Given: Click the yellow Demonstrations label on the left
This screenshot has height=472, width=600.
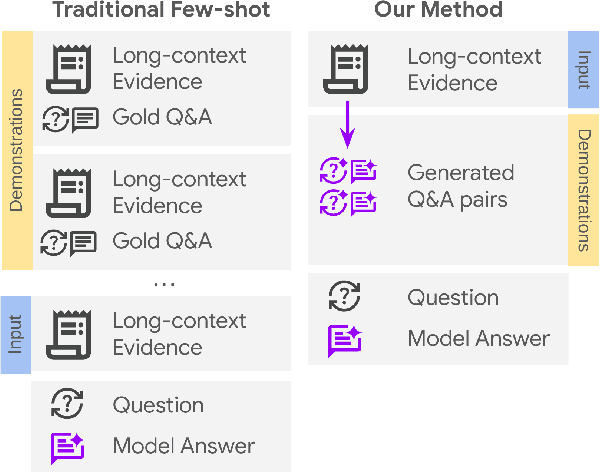Looking at the screenshot, I should click(x=16, y=150).
